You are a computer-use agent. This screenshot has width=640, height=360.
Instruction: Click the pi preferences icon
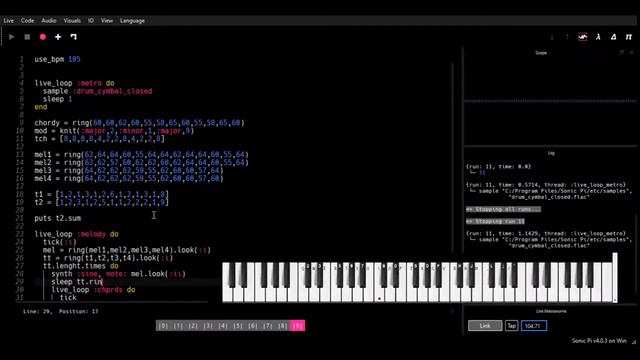point(629,37)
